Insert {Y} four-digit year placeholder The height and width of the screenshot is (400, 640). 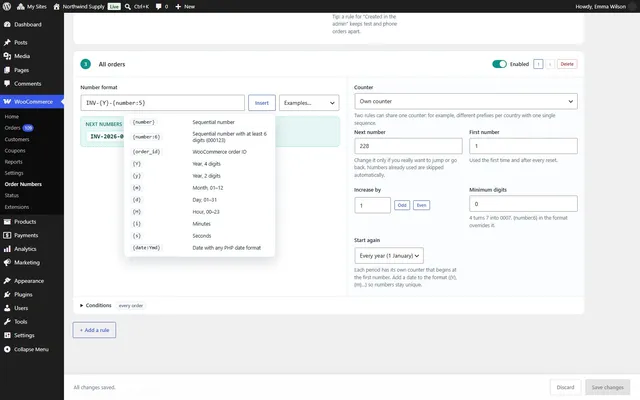199,164
